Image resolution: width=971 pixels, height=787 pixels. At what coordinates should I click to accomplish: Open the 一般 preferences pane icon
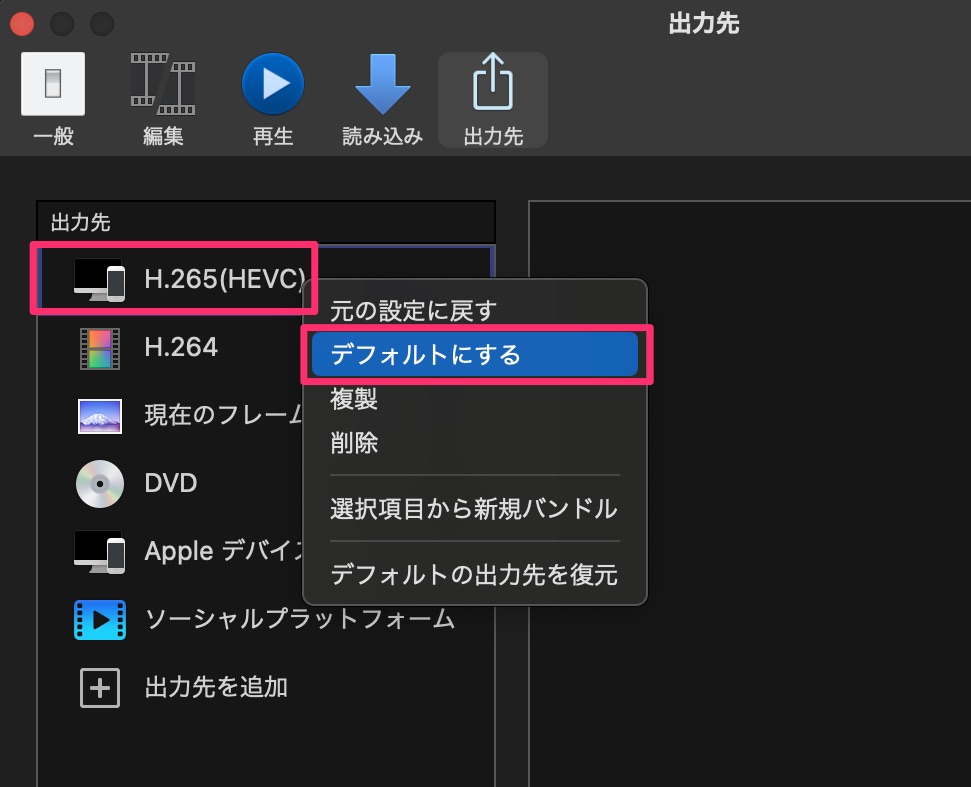pos(53,84)
